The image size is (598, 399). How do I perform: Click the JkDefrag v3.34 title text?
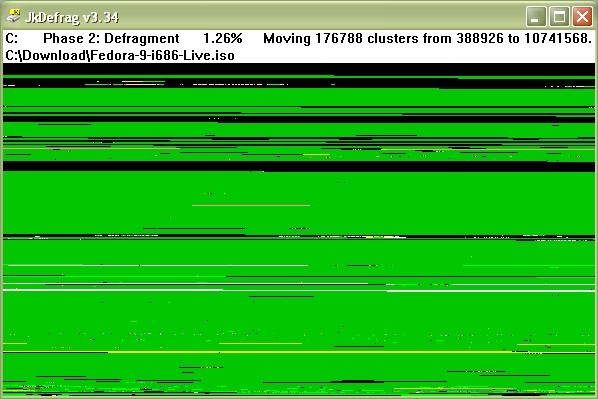(x=72, y=18)
